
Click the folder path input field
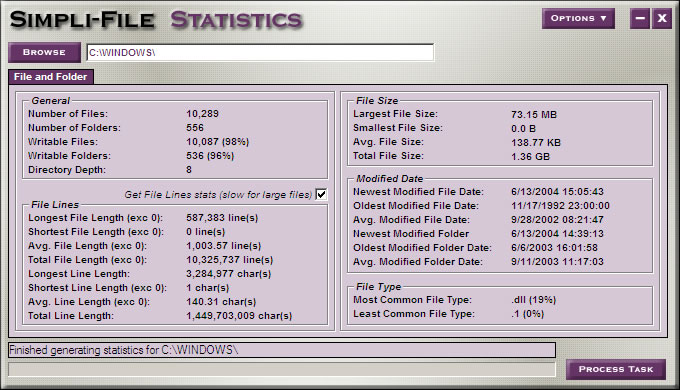point(260,52)
